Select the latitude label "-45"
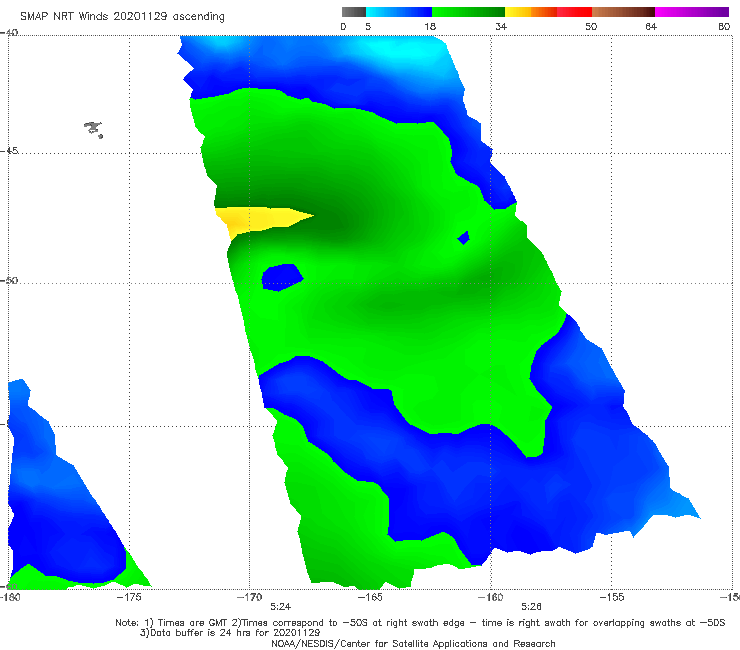The height and width of the screenshot is (650, 740). [x=9, y=151]
